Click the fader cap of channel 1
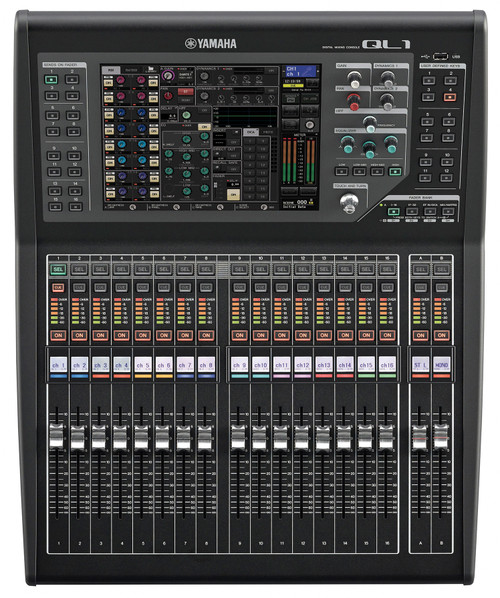The image size is (500, 598). click(57, 436)
